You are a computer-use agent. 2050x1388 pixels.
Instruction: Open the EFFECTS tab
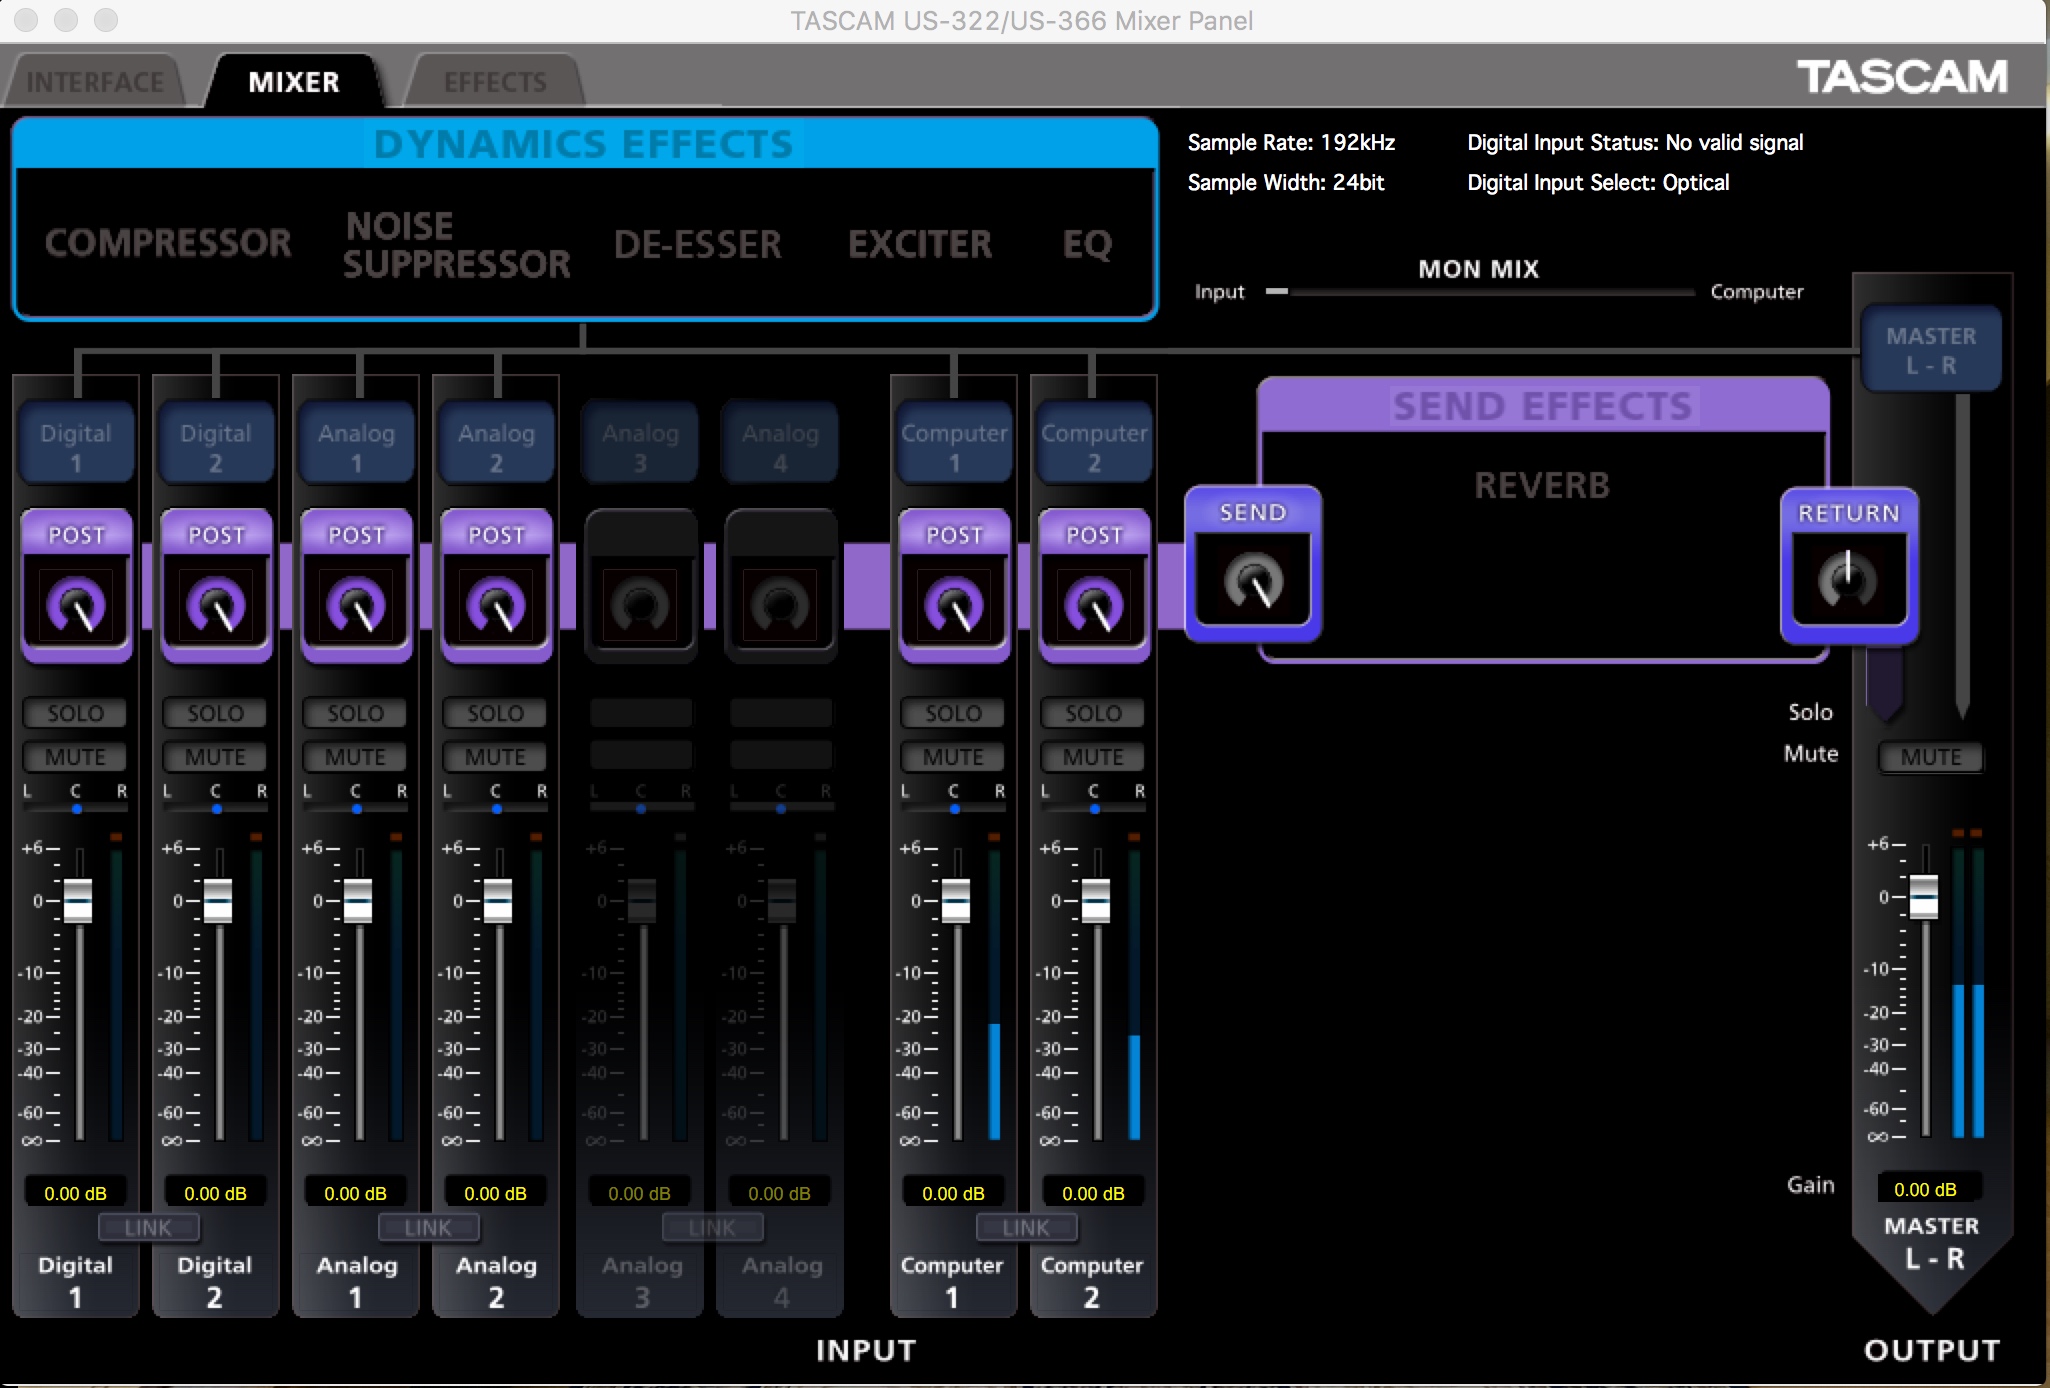[x=495, y=82]
